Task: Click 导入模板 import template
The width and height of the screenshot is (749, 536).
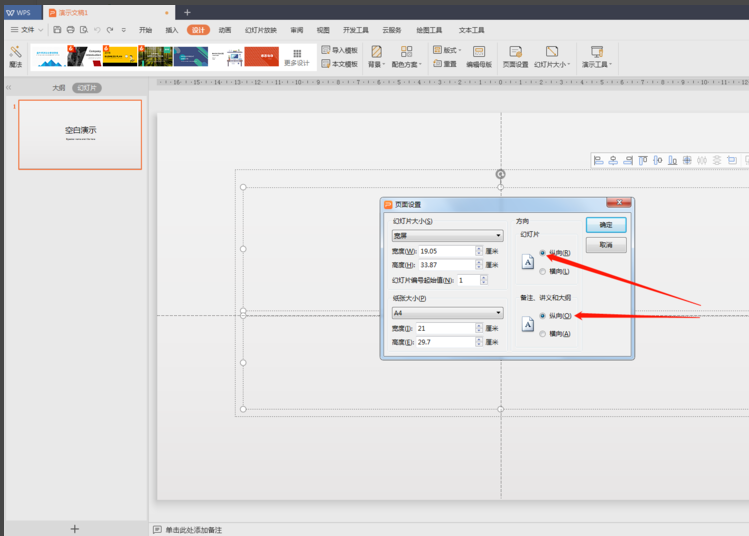Action: point(340,50)
